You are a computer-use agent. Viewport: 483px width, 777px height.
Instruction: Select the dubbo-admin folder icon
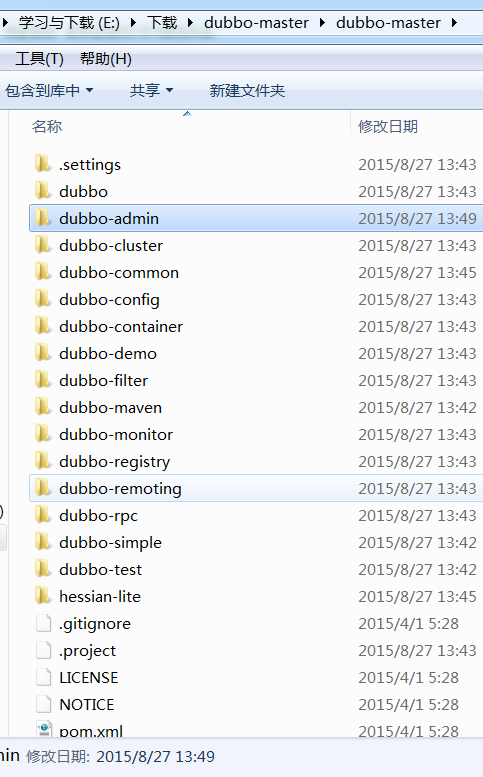click(x=43, y=218)
